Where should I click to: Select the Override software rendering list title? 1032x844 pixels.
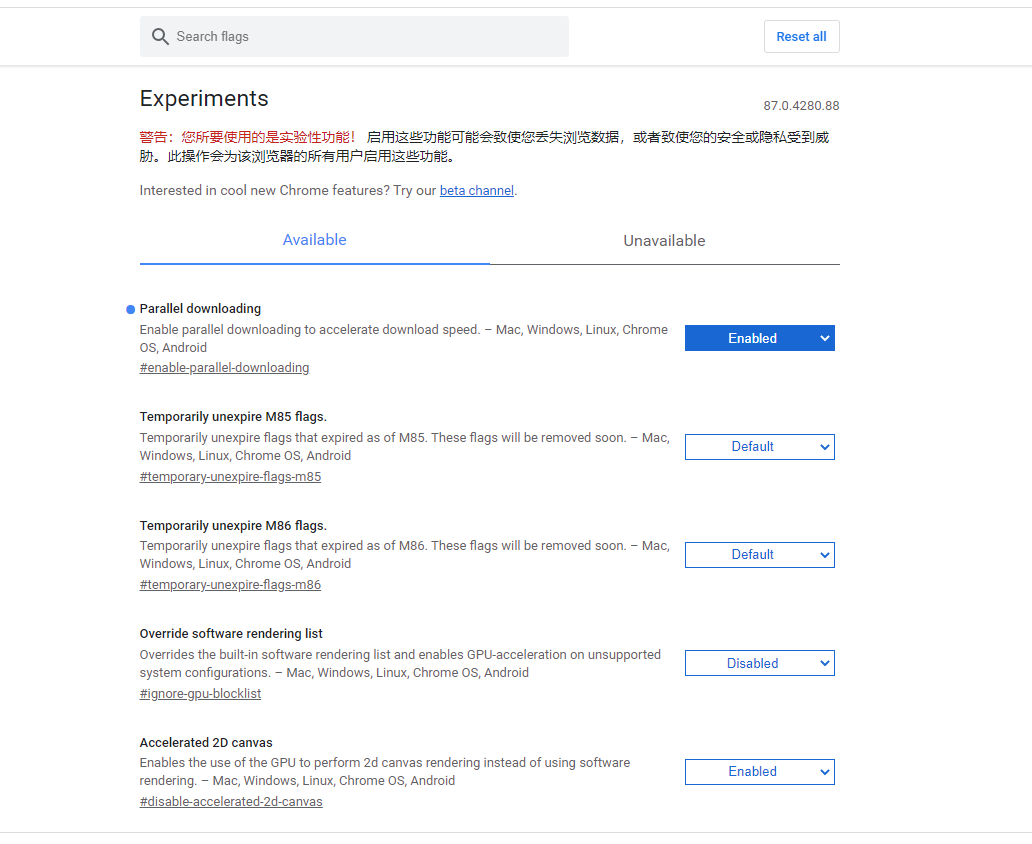coord(231,633)
